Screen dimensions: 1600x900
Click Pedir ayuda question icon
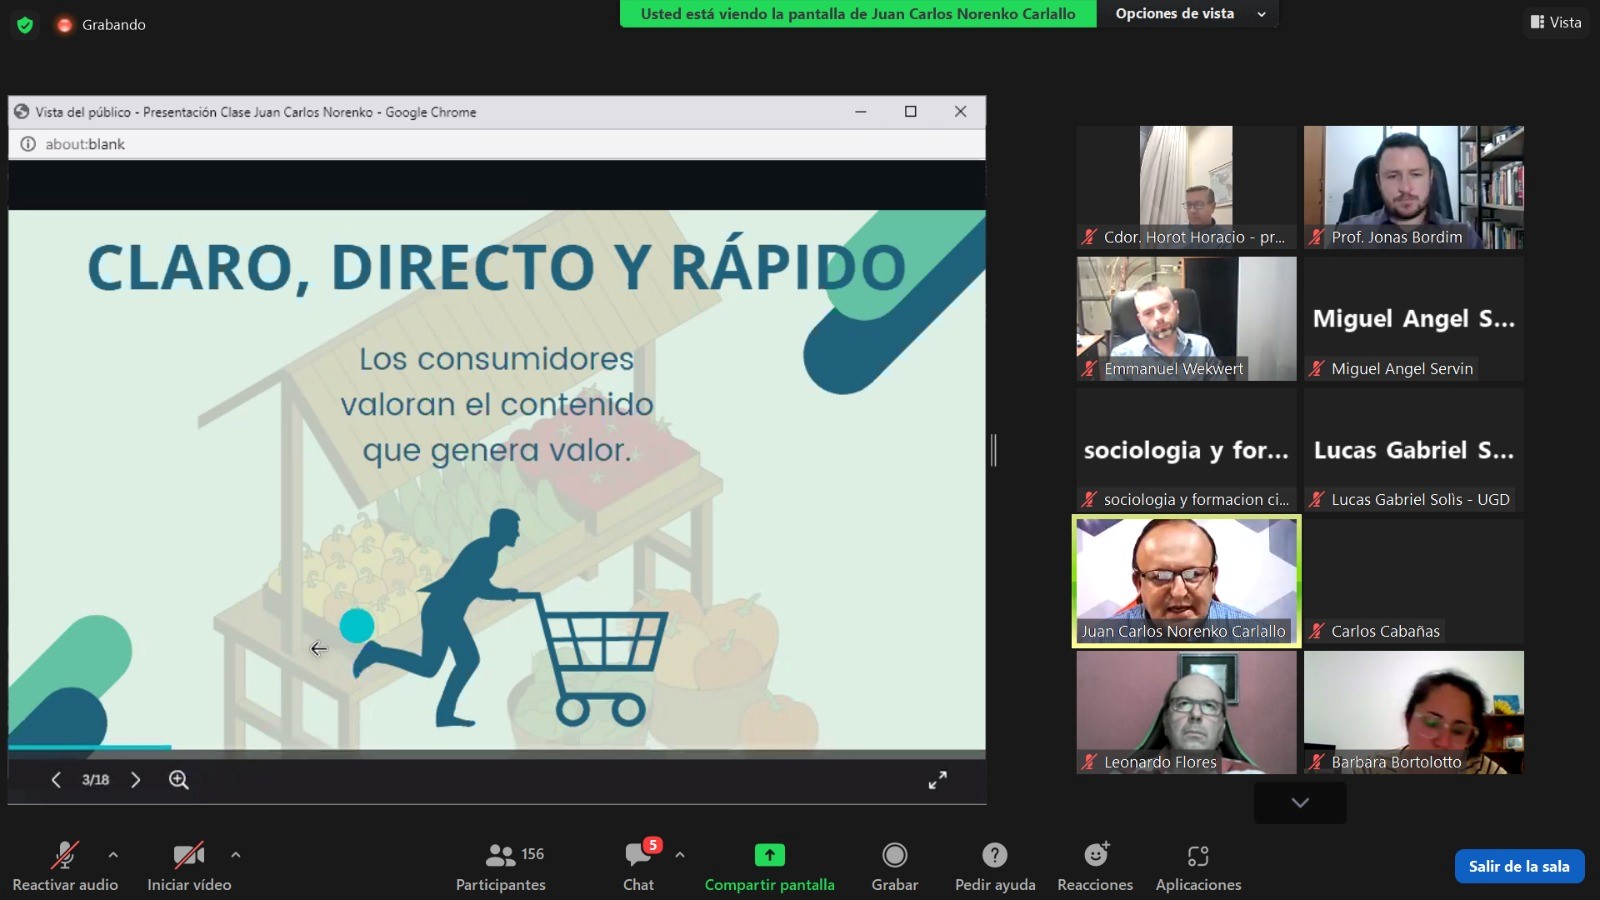[995, 855]
